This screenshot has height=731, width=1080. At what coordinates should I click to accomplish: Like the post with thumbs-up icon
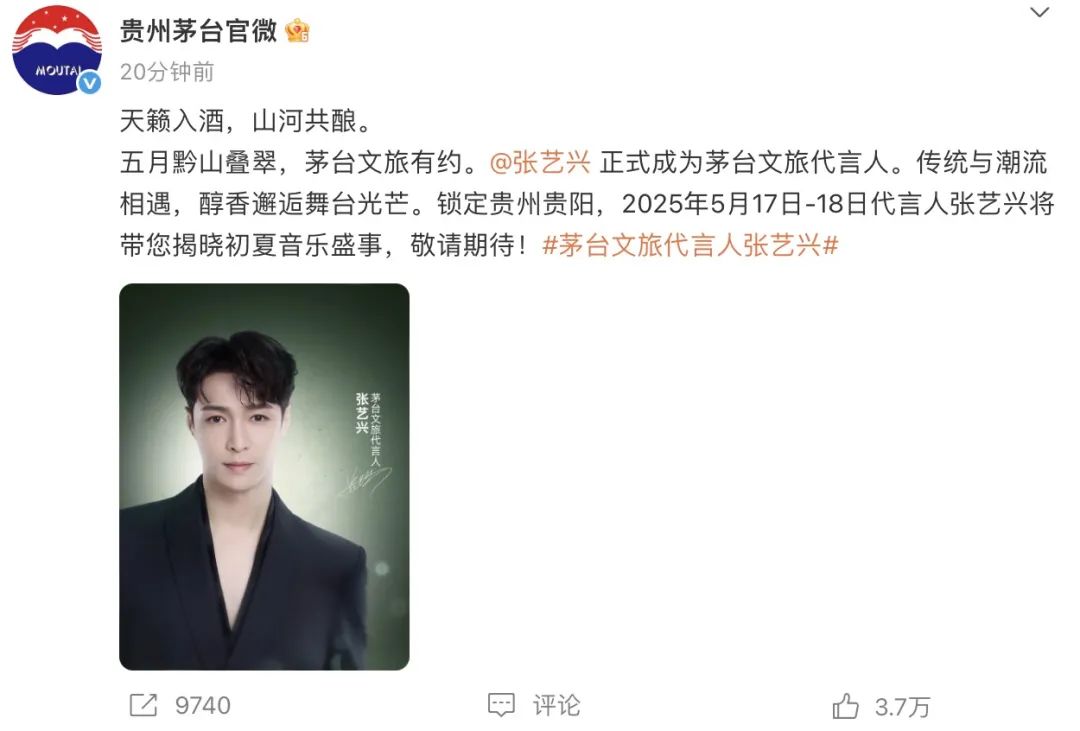tap(845, 706)
